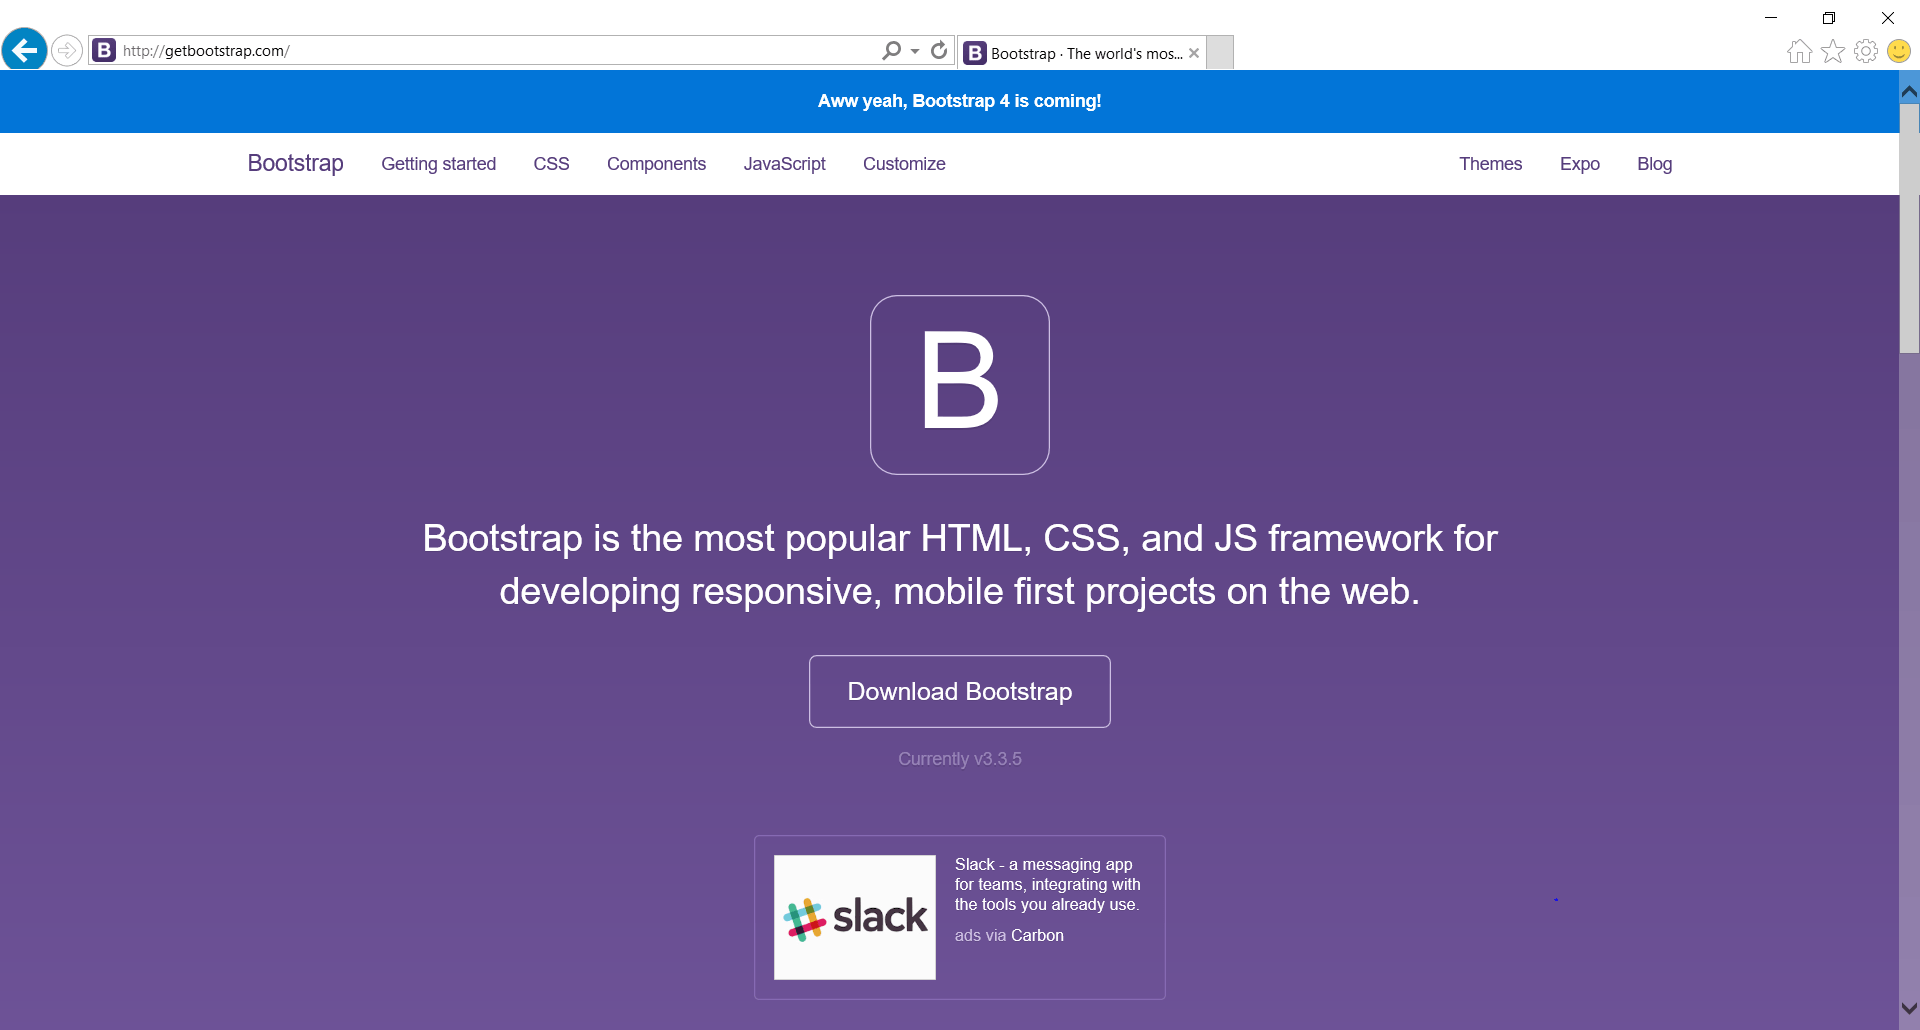
Task: Navigate back using the back arrow
Action: pos(24,50)
